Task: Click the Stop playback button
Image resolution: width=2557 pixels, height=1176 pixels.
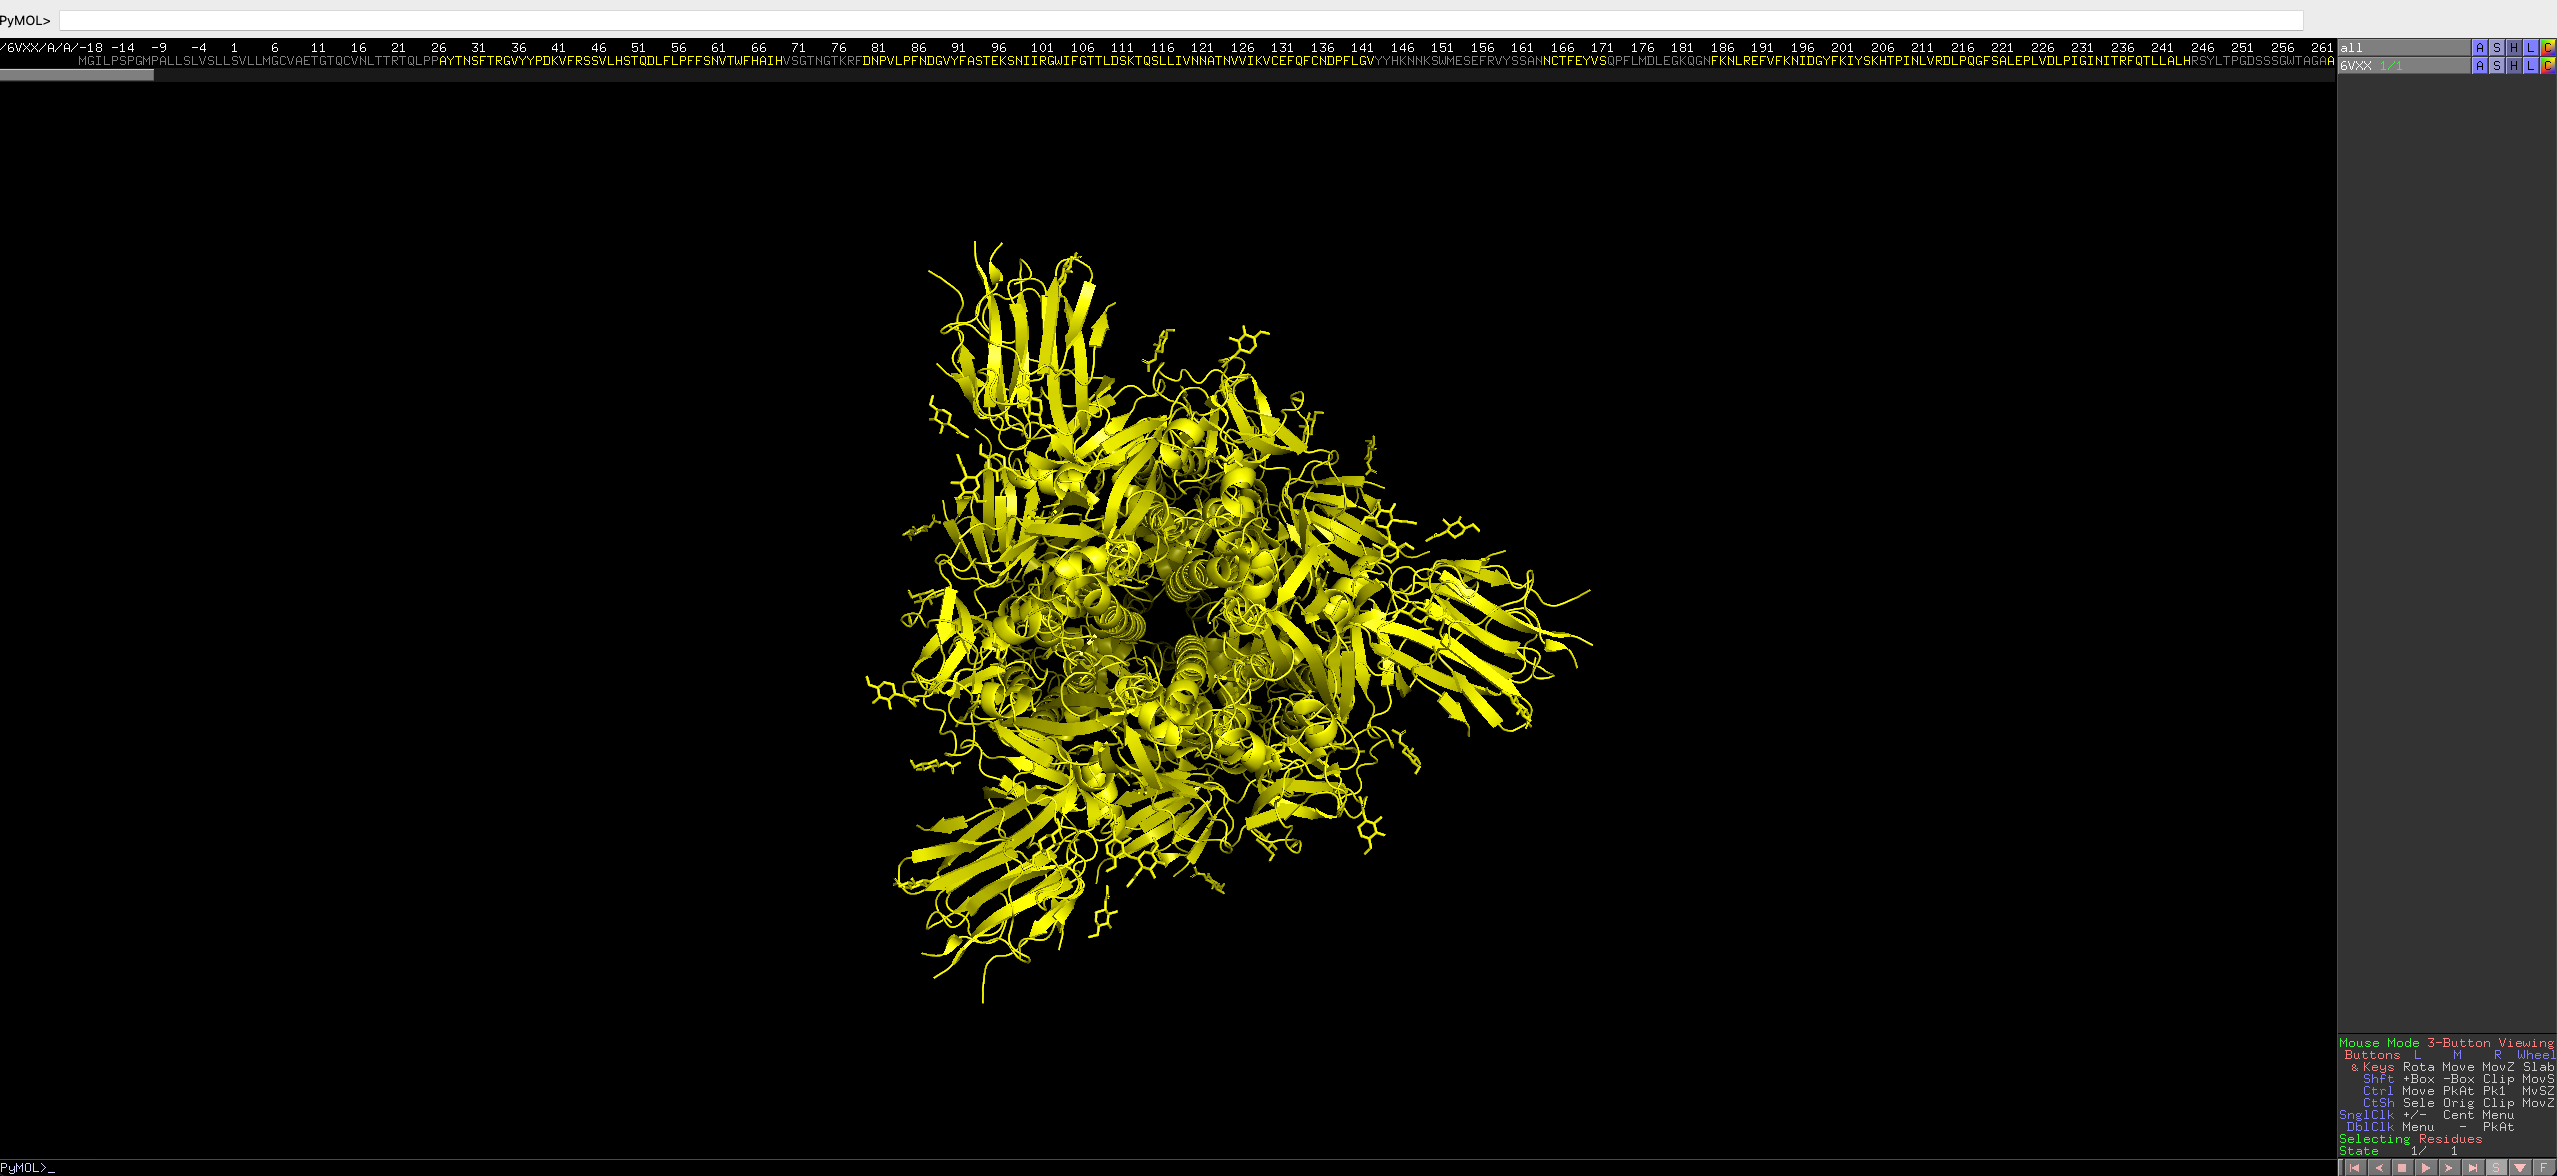Action: [x=2402, y=1168]
